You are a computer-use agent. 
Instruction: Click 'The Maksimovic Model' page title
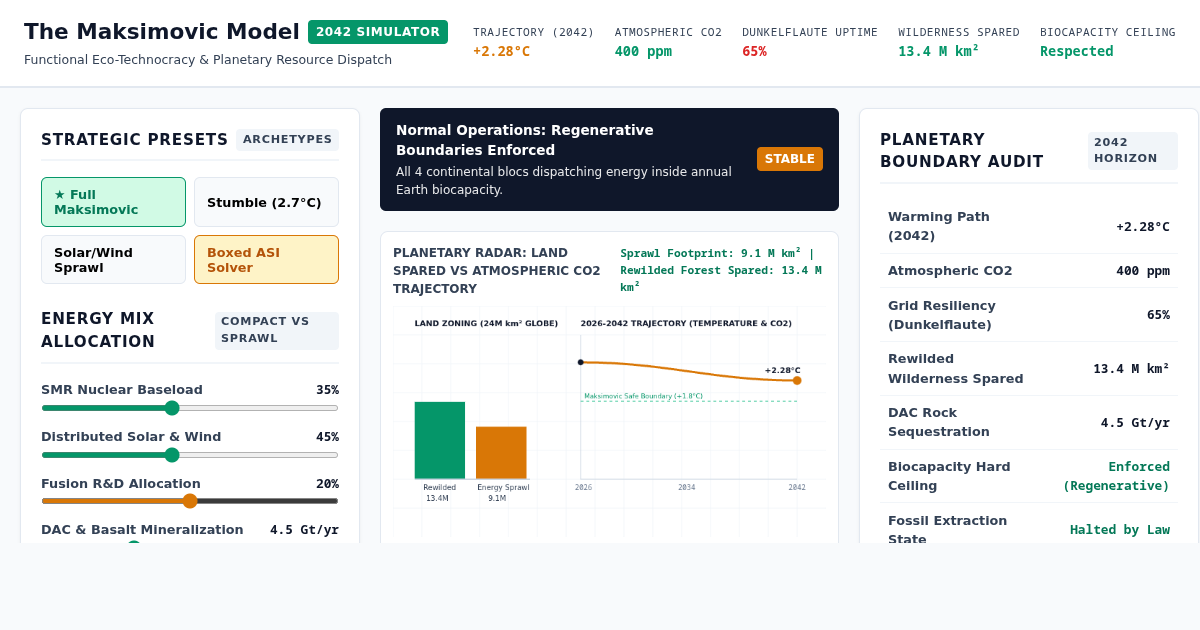tap(162, 32)
